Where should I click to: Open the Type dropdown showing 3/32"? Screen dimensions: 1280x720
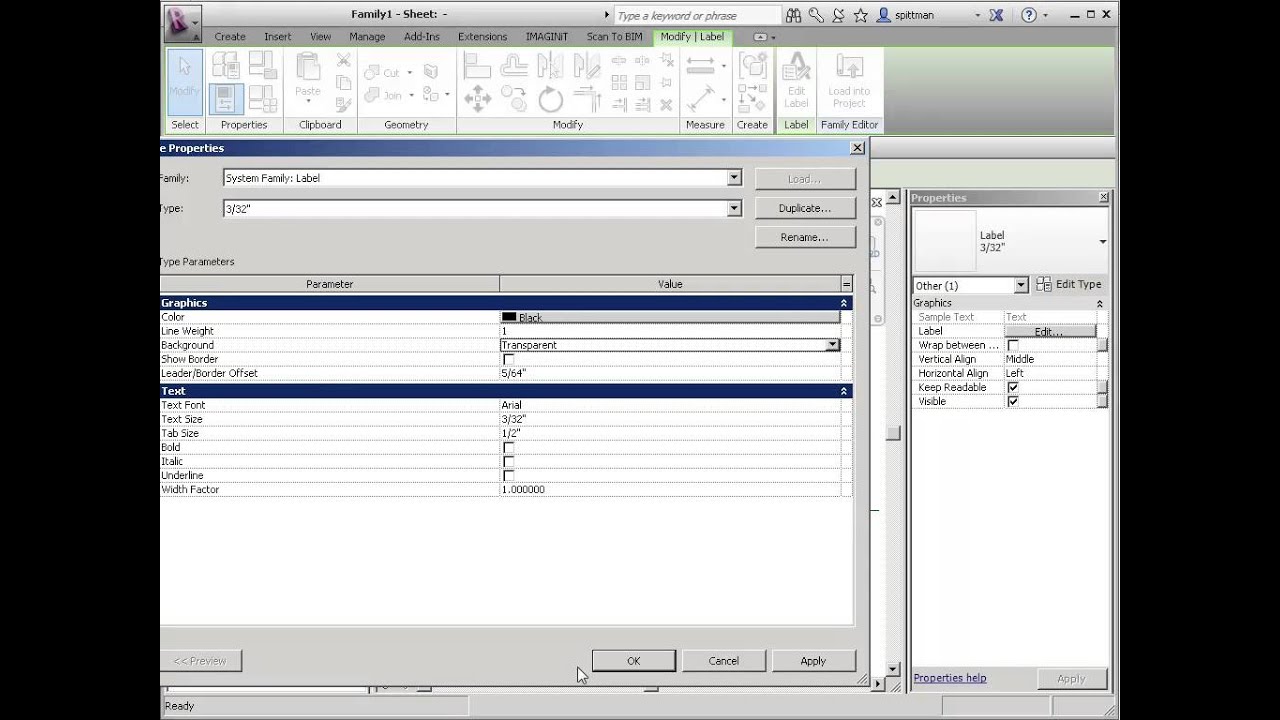click(x=734, y=208)
